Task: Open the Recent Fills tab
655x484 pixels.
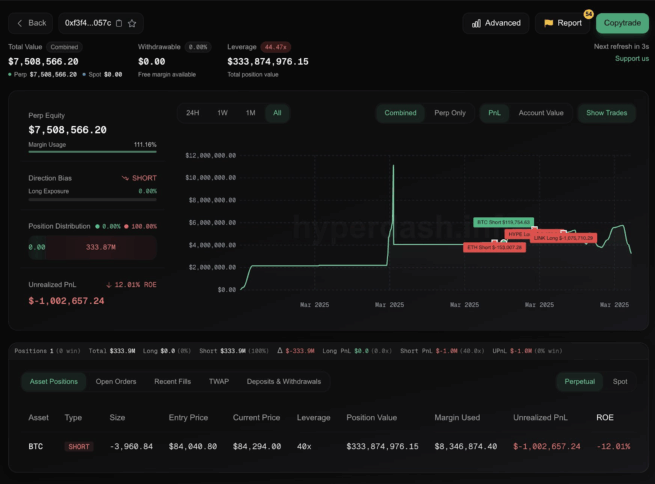Action: click(173, 382)
